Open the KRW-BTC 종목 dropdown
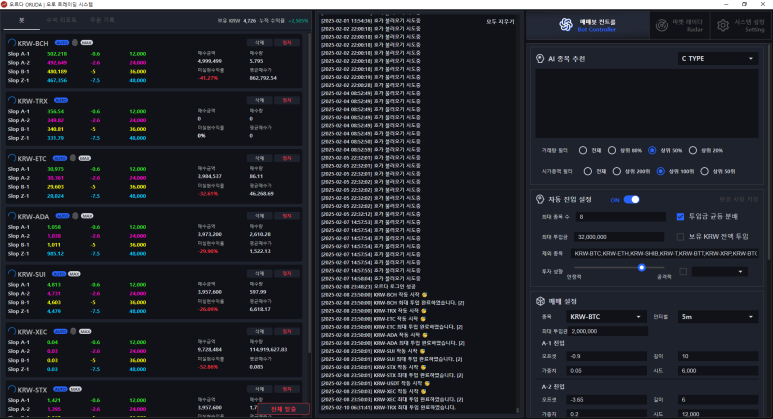This screenshot has height=419, width=773. [605, 316]
